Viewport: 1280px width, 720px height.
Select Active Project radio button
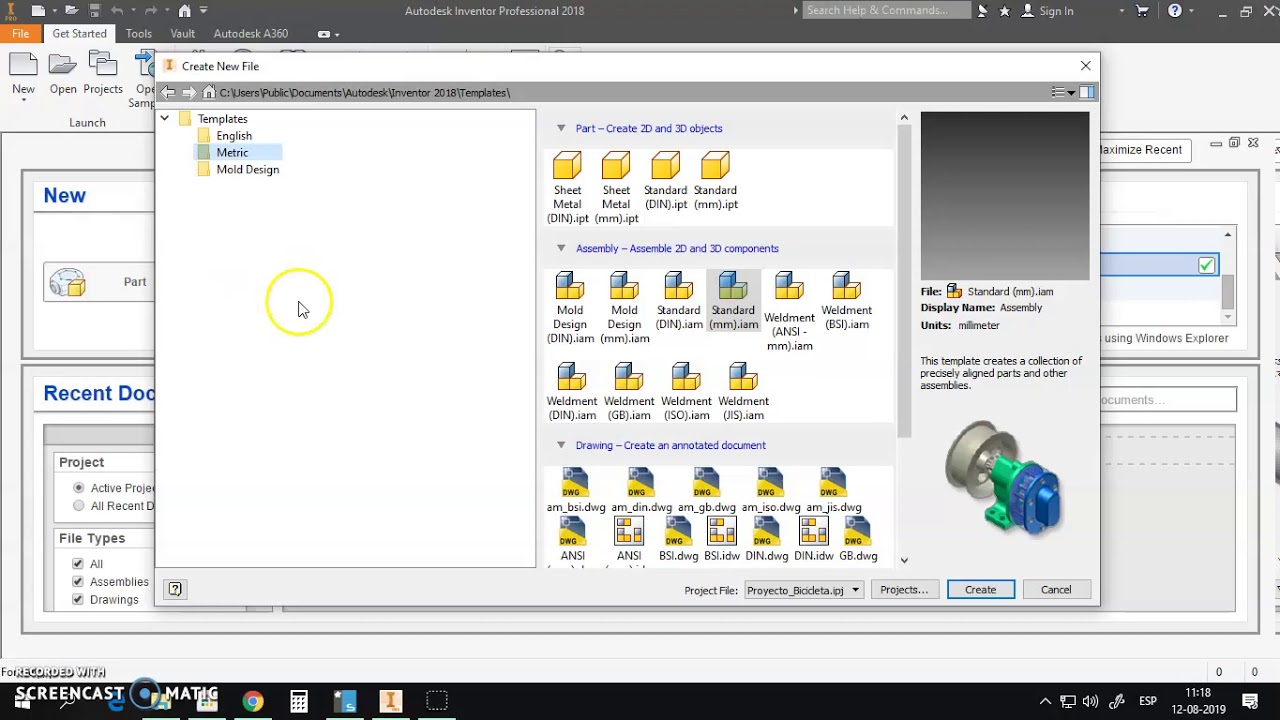point(78,488)
